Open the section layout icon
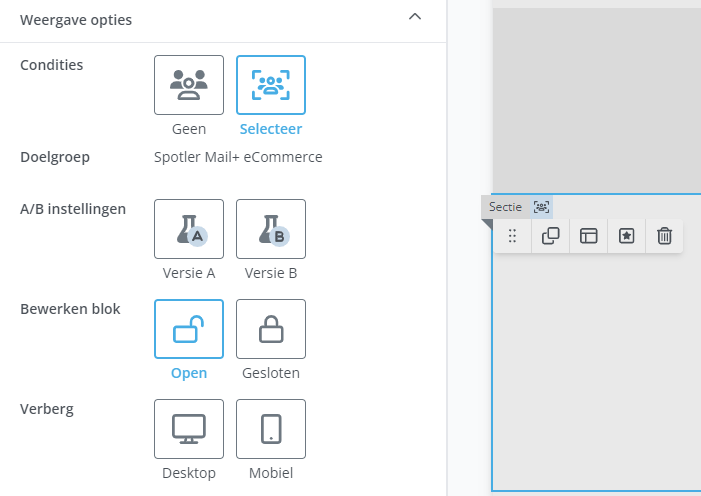The width and height of the screenshot is (701, 496). (588, 236)
